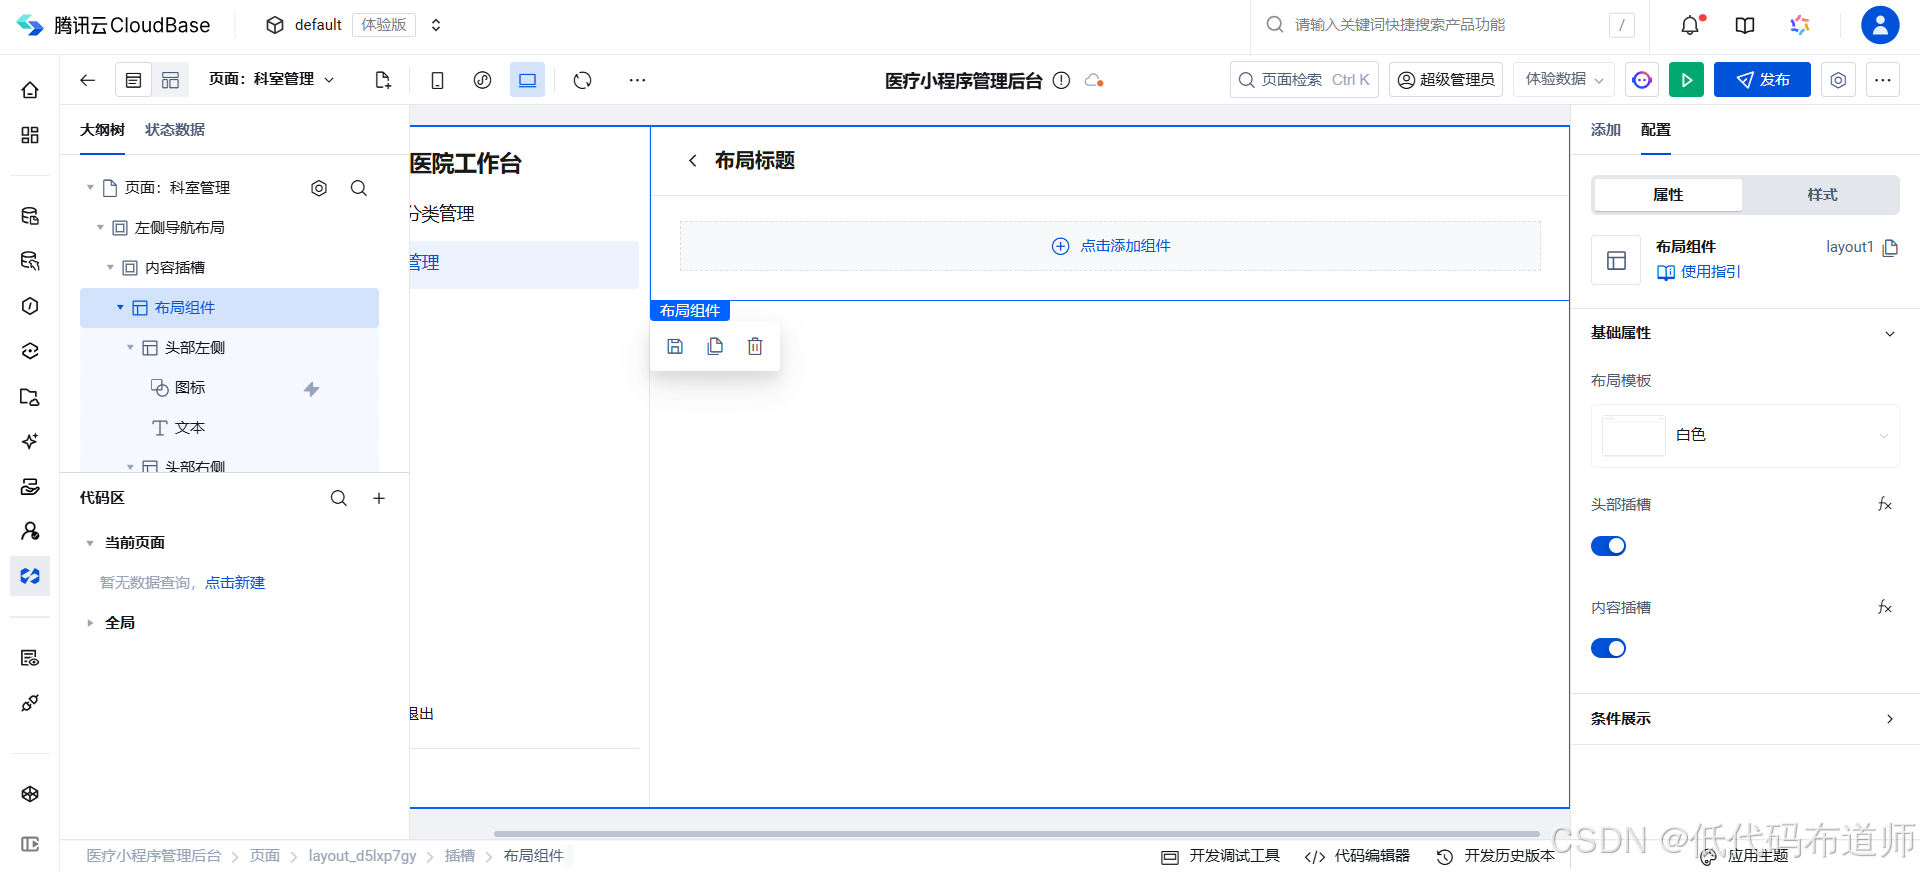Open the 使用指引 link
1920x872 pixels.
tap(1699, 272)
